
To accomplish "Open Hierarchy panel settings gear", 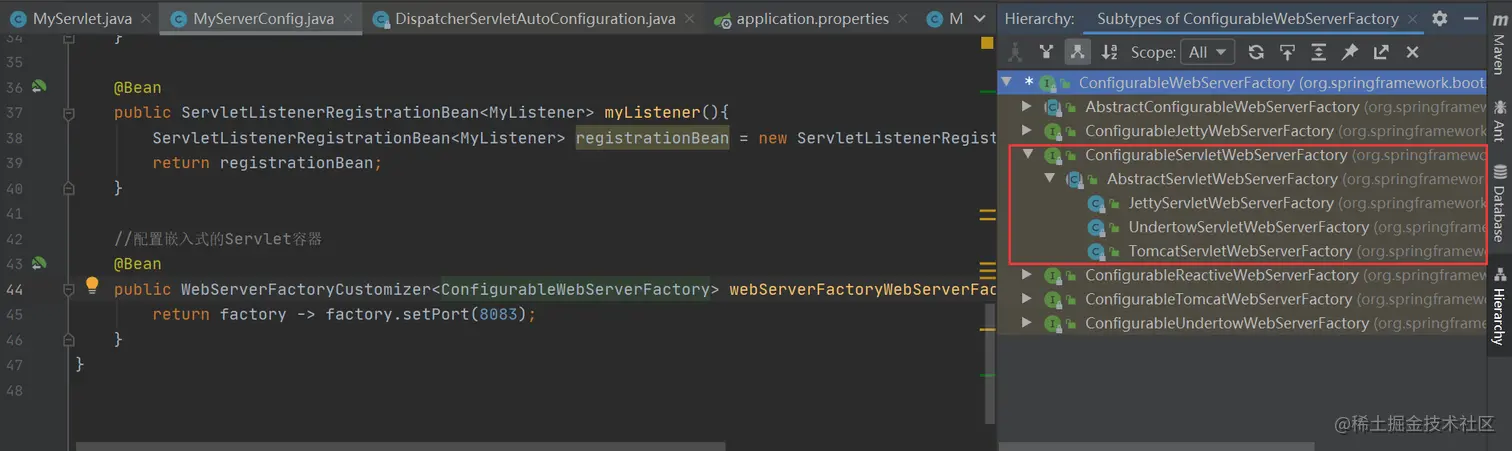I will pos(1439,18).
